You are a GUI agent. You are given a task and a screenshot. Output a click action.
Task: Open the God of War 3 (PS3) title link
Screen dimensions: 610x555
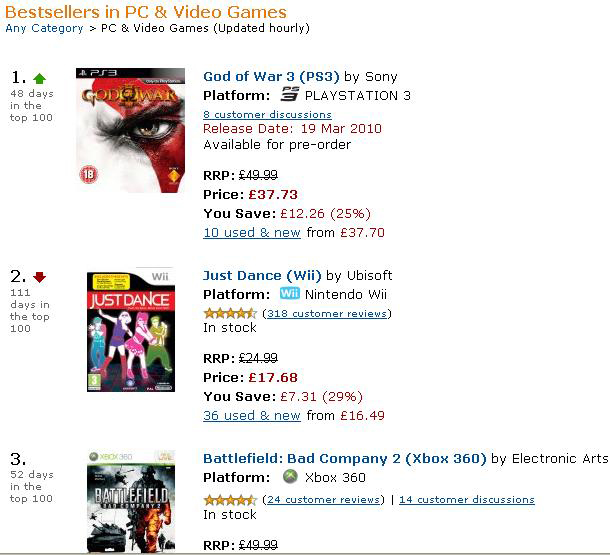pyautogui.click(x=271, y=76)
